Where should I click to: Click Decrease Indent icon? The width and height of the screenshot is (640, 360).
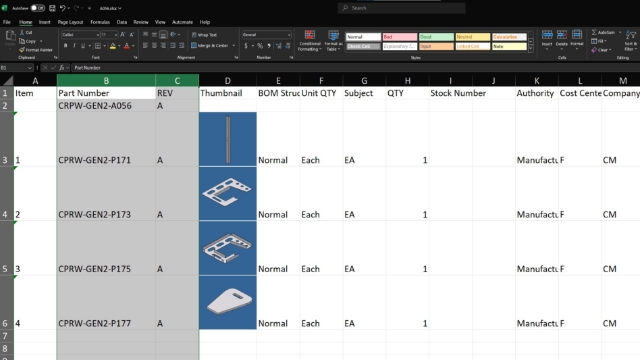(173, 46)
